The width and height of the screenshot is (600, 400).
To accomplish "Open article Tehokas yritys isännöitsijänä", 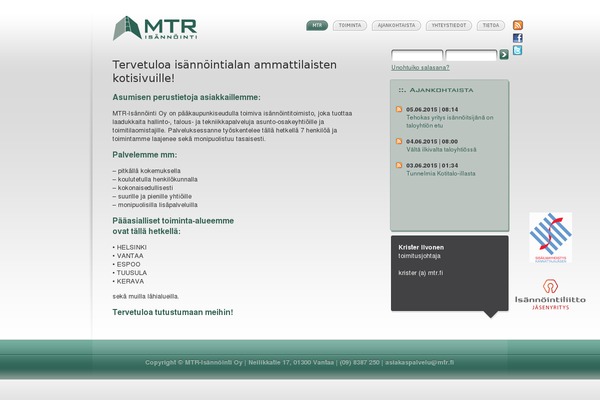I will click(450, 121).
